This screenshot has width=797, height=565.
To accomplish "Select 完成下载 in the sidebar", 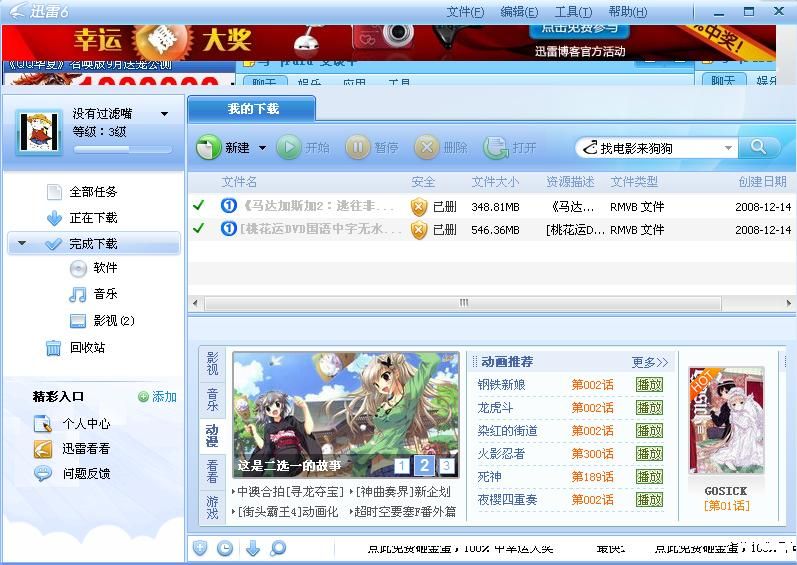I will [94, 244].
